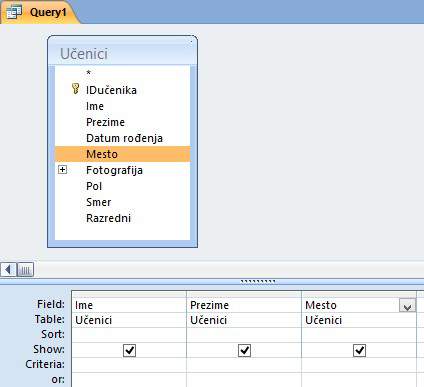Click the Prezime cell in Field row
The height and width of the screenshot is (387, 424).
click(x=244, y=305)
